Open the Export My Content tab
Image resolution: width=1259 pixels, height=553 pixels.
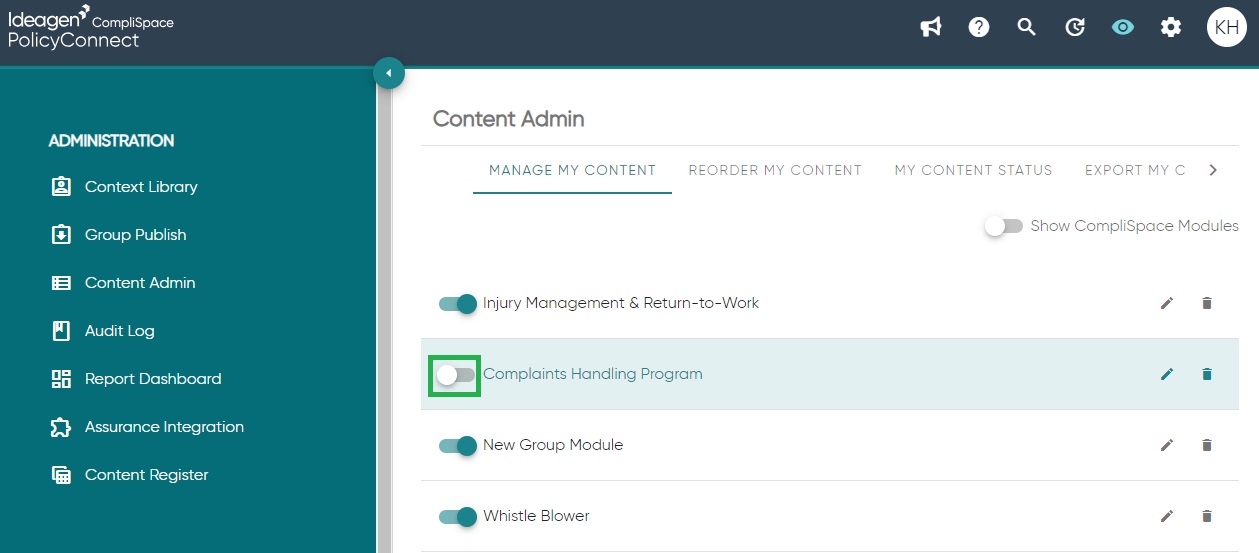[x=1135, y=170]
